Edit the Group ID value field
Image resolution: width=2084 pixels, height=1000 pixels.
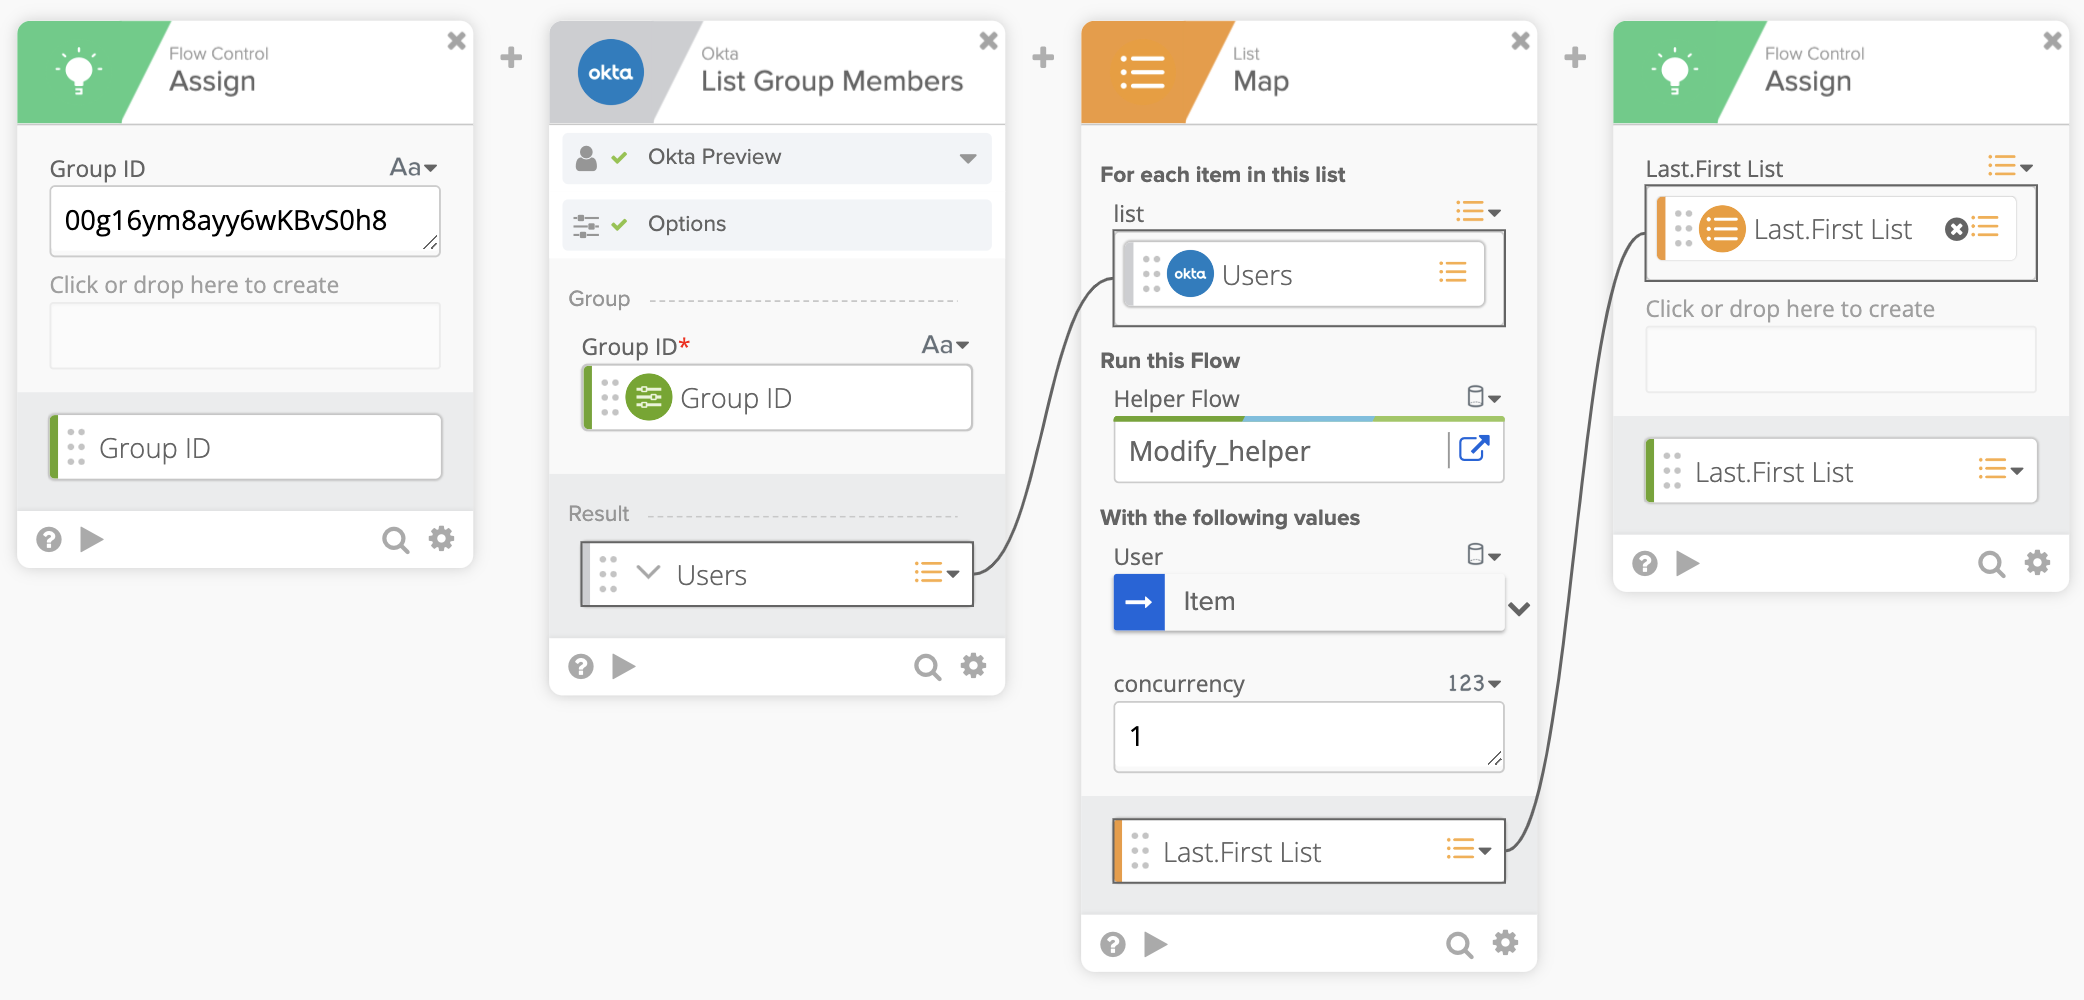(244, 221)
